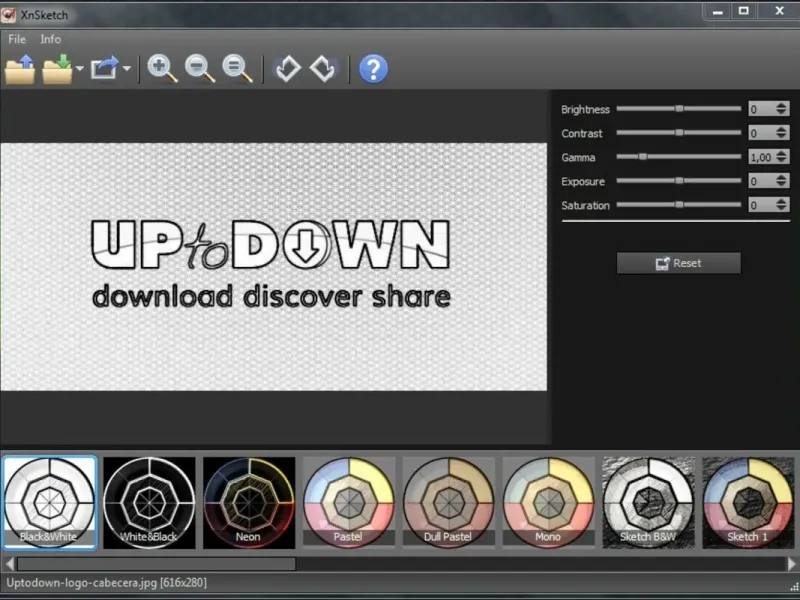Click the save folder icon
Screen dimensions: 800x600
click(57, 69)
